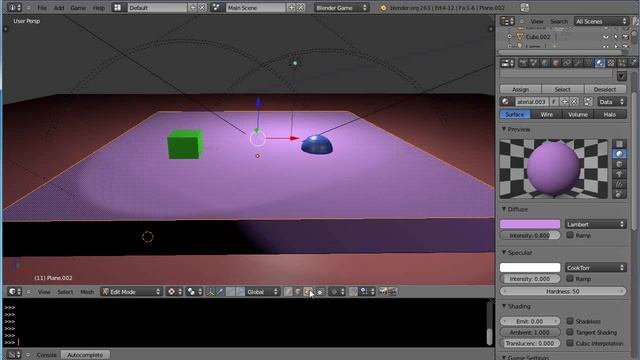Open the Object properties tab icon
The height and width of the screenshot is (360, 640).
[556, 63]
